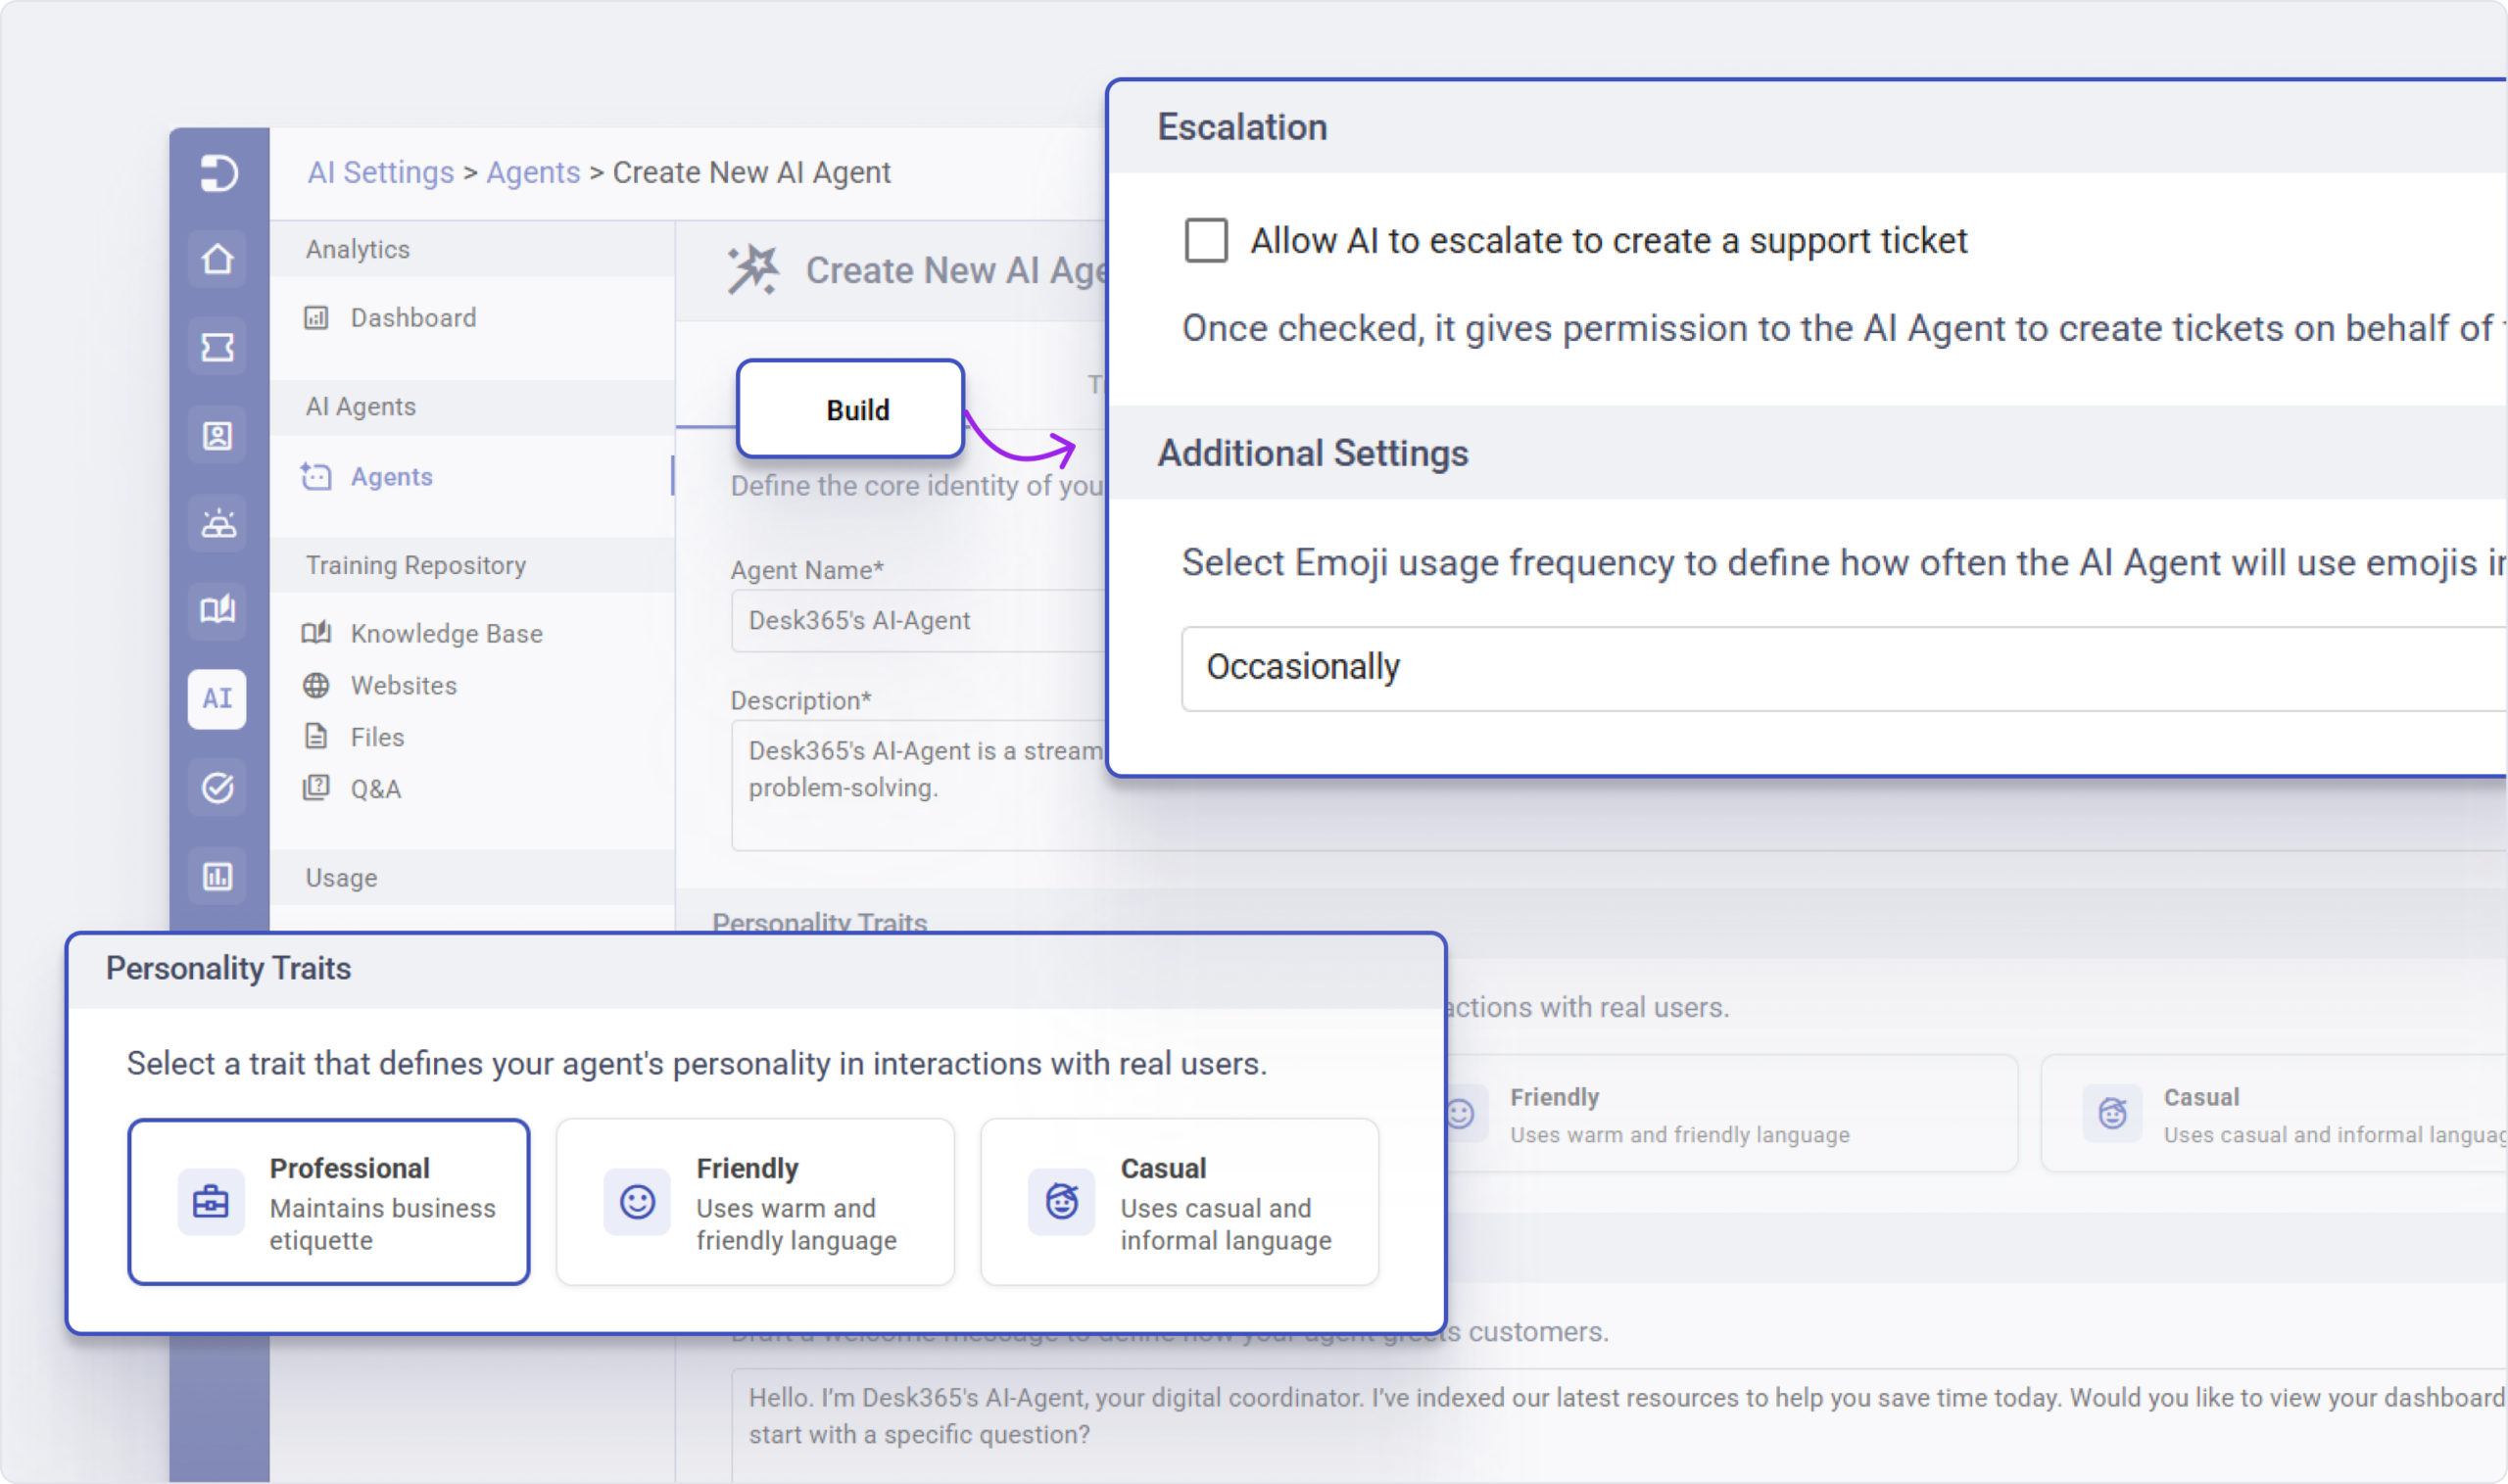This screenshot has height=1484, width=2508.
Task: Click the Desk365 logo icon
Action: (218, 172)
